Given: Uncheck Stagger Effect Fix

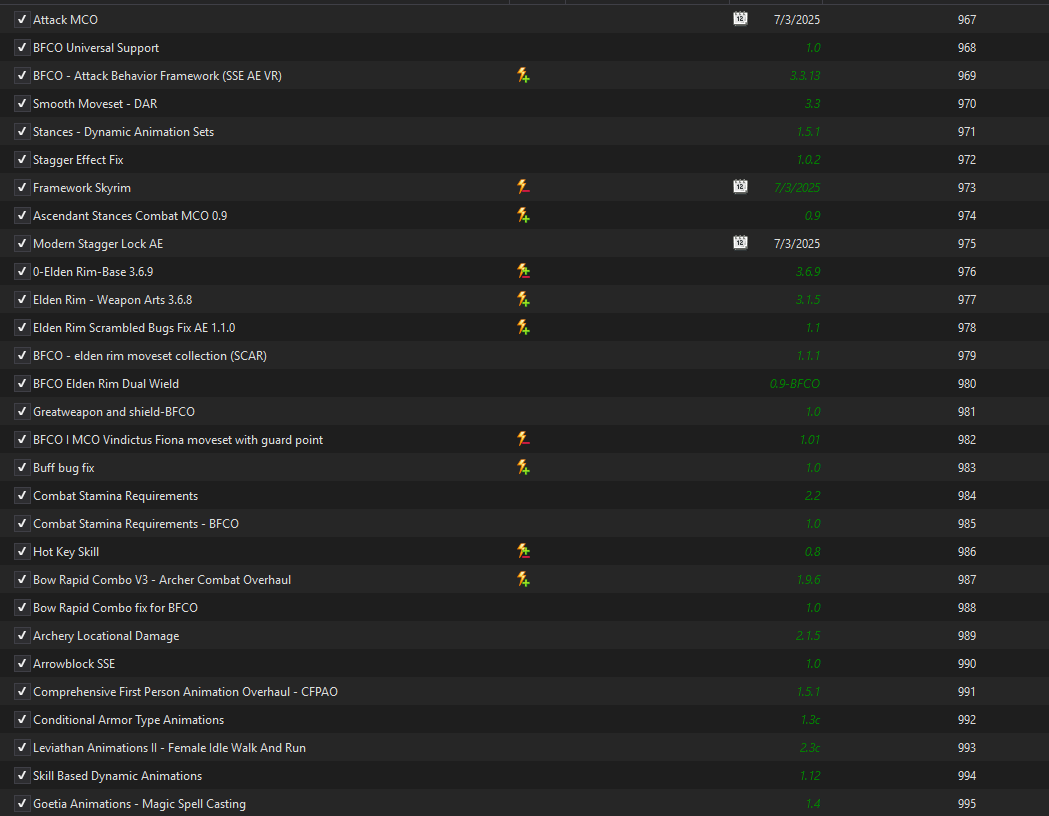Looking at the screenshot, I should [22, 160].
